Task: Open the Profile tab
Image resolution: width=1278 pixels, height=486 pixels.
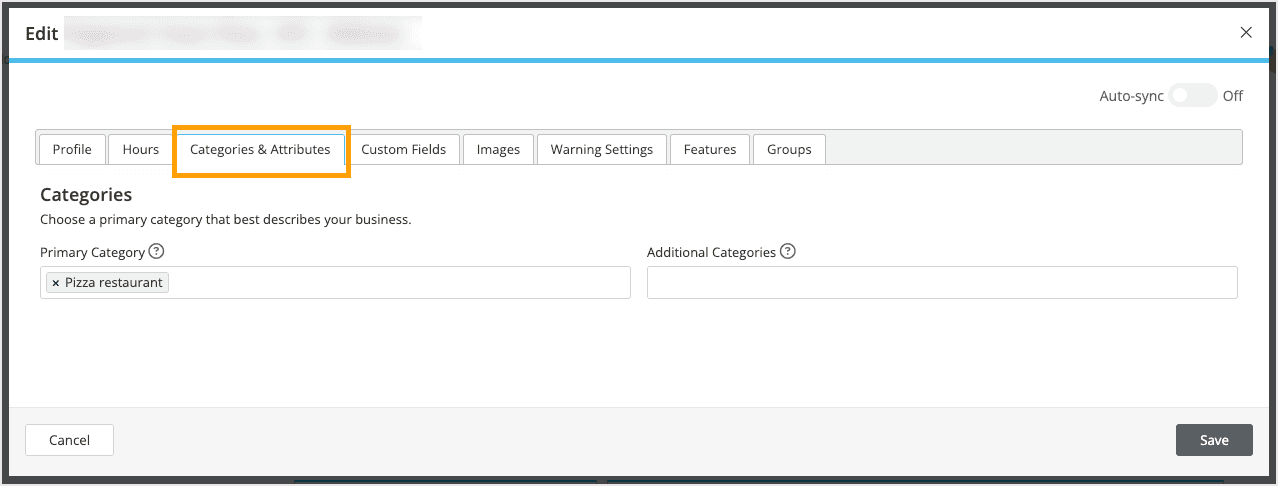Action: [72, 149]
